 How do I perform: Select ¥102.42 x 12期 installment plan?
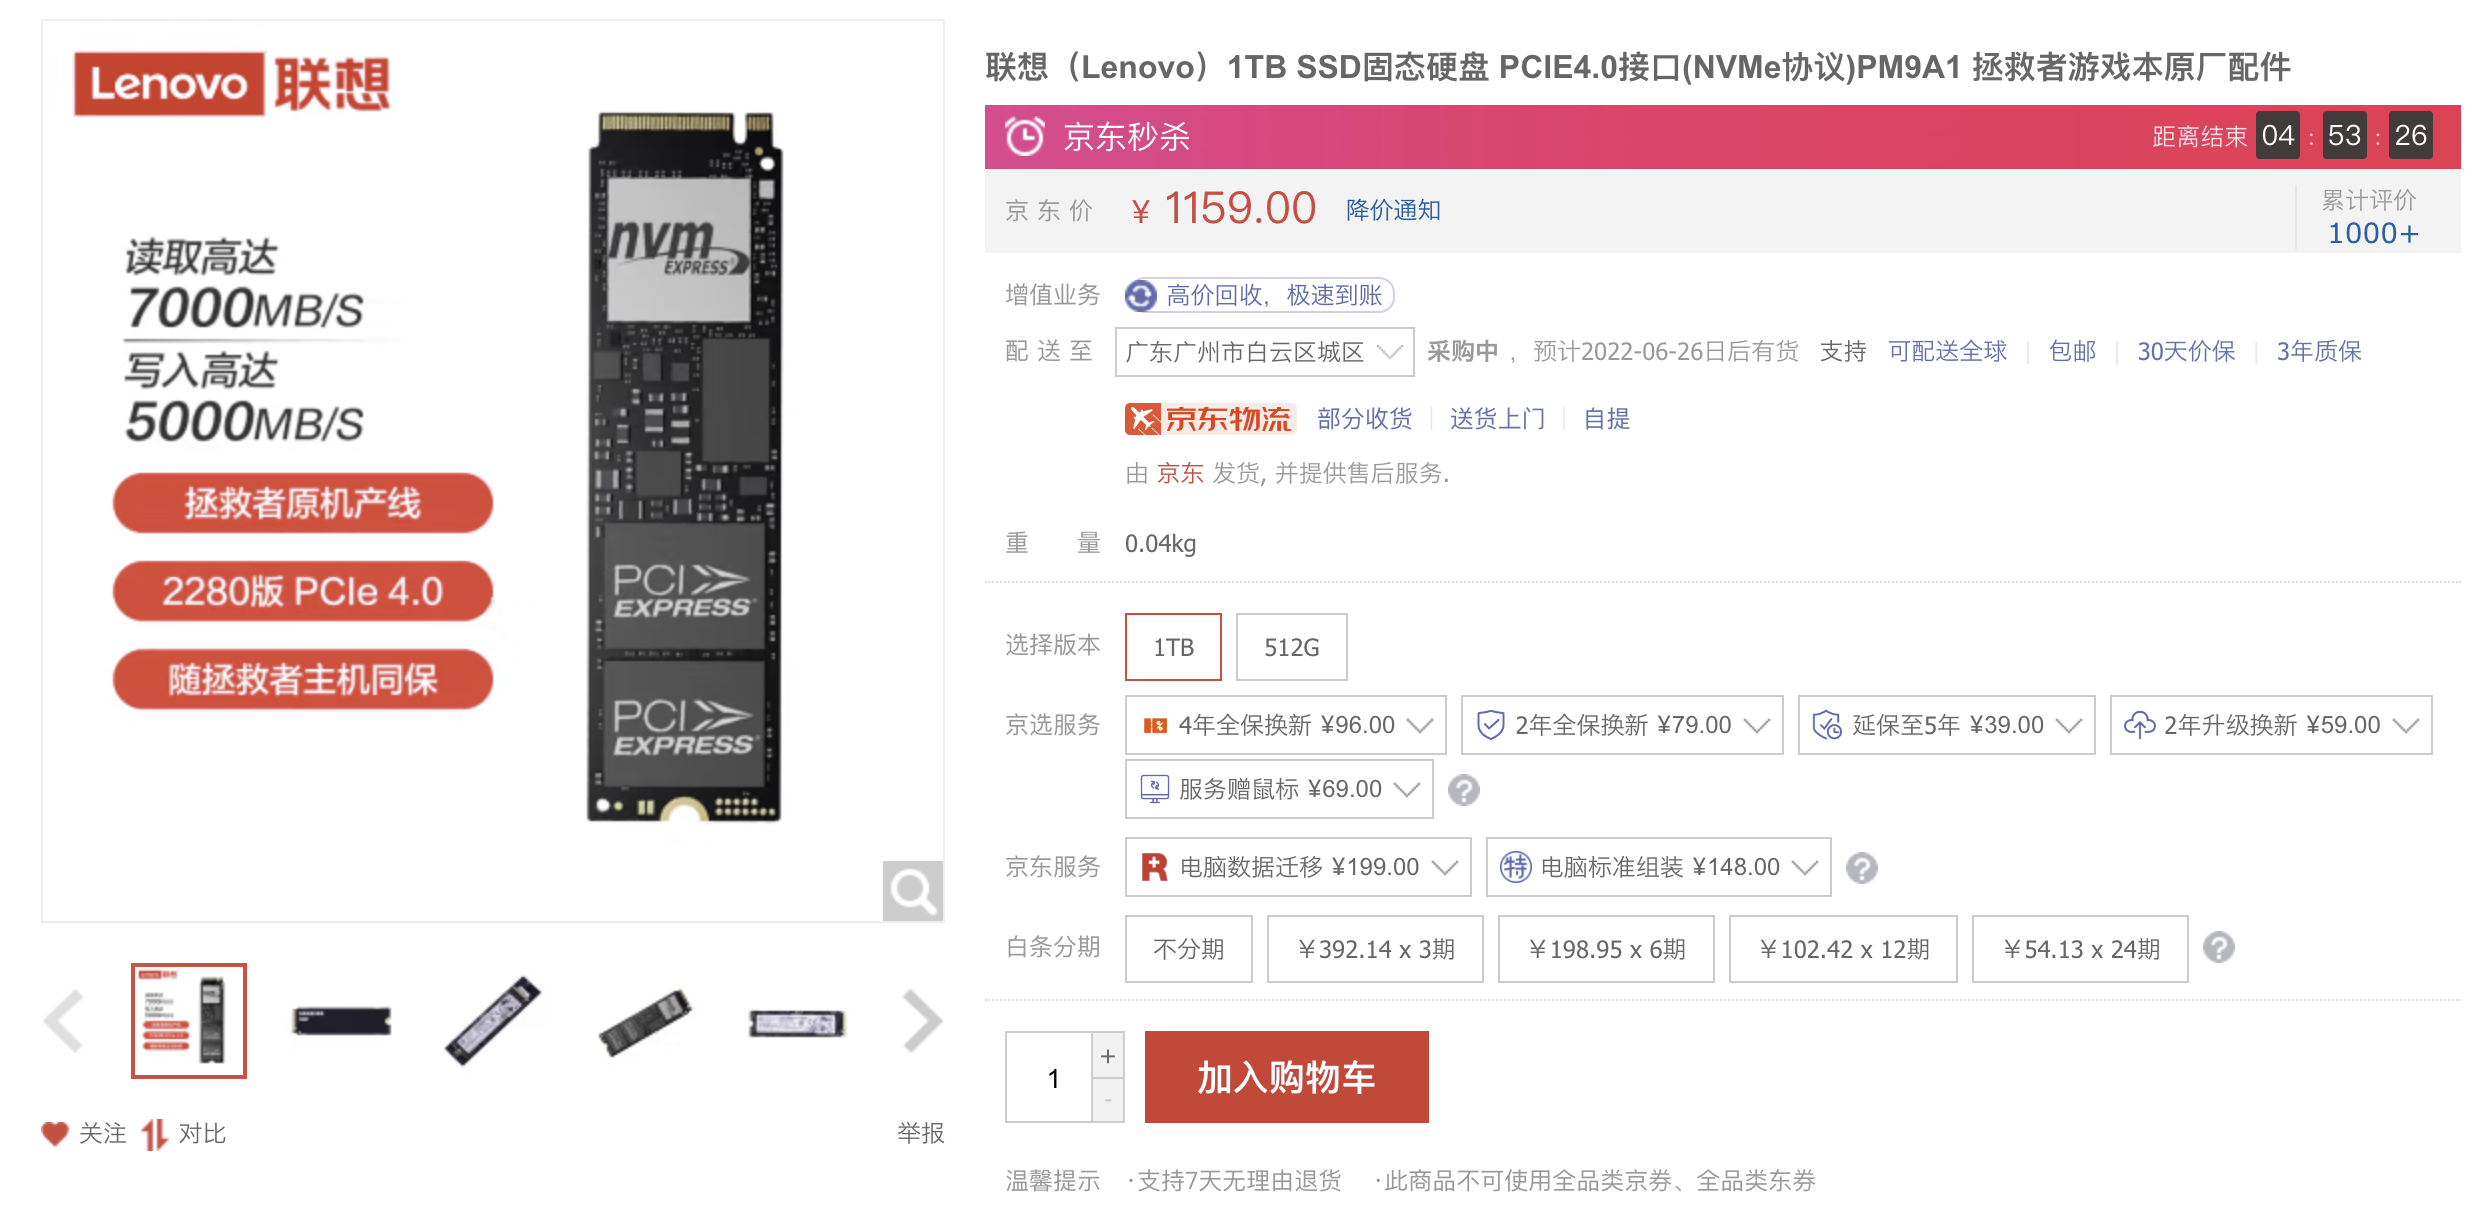point(1843,949)
